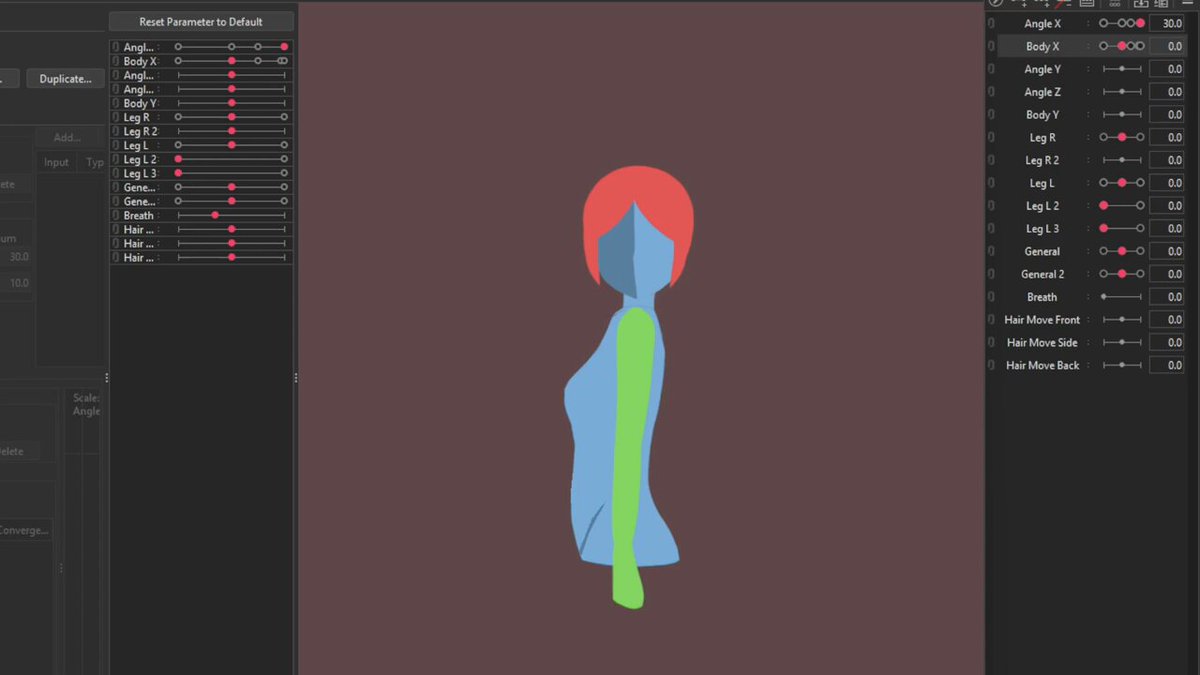Click the Duplicate... button

point(65,79)
